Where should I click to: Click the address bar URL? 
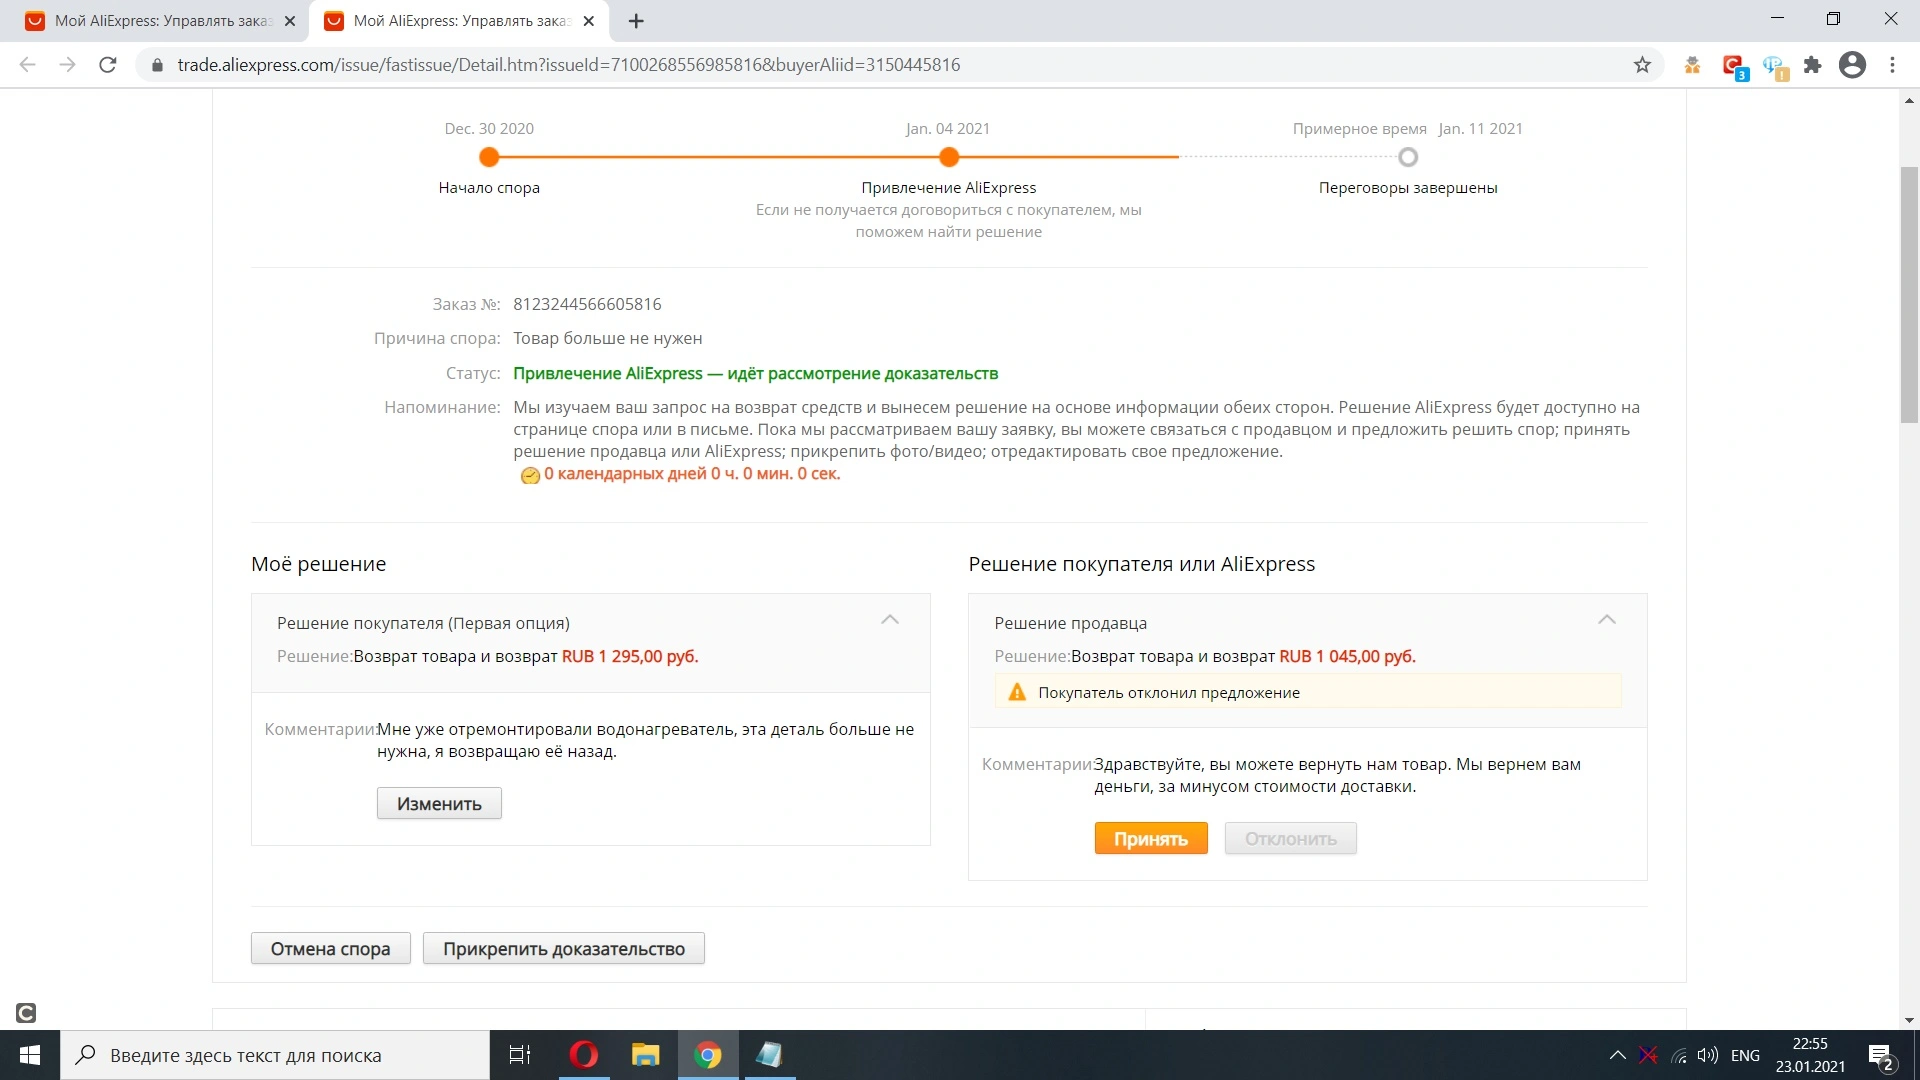[568, 65]
